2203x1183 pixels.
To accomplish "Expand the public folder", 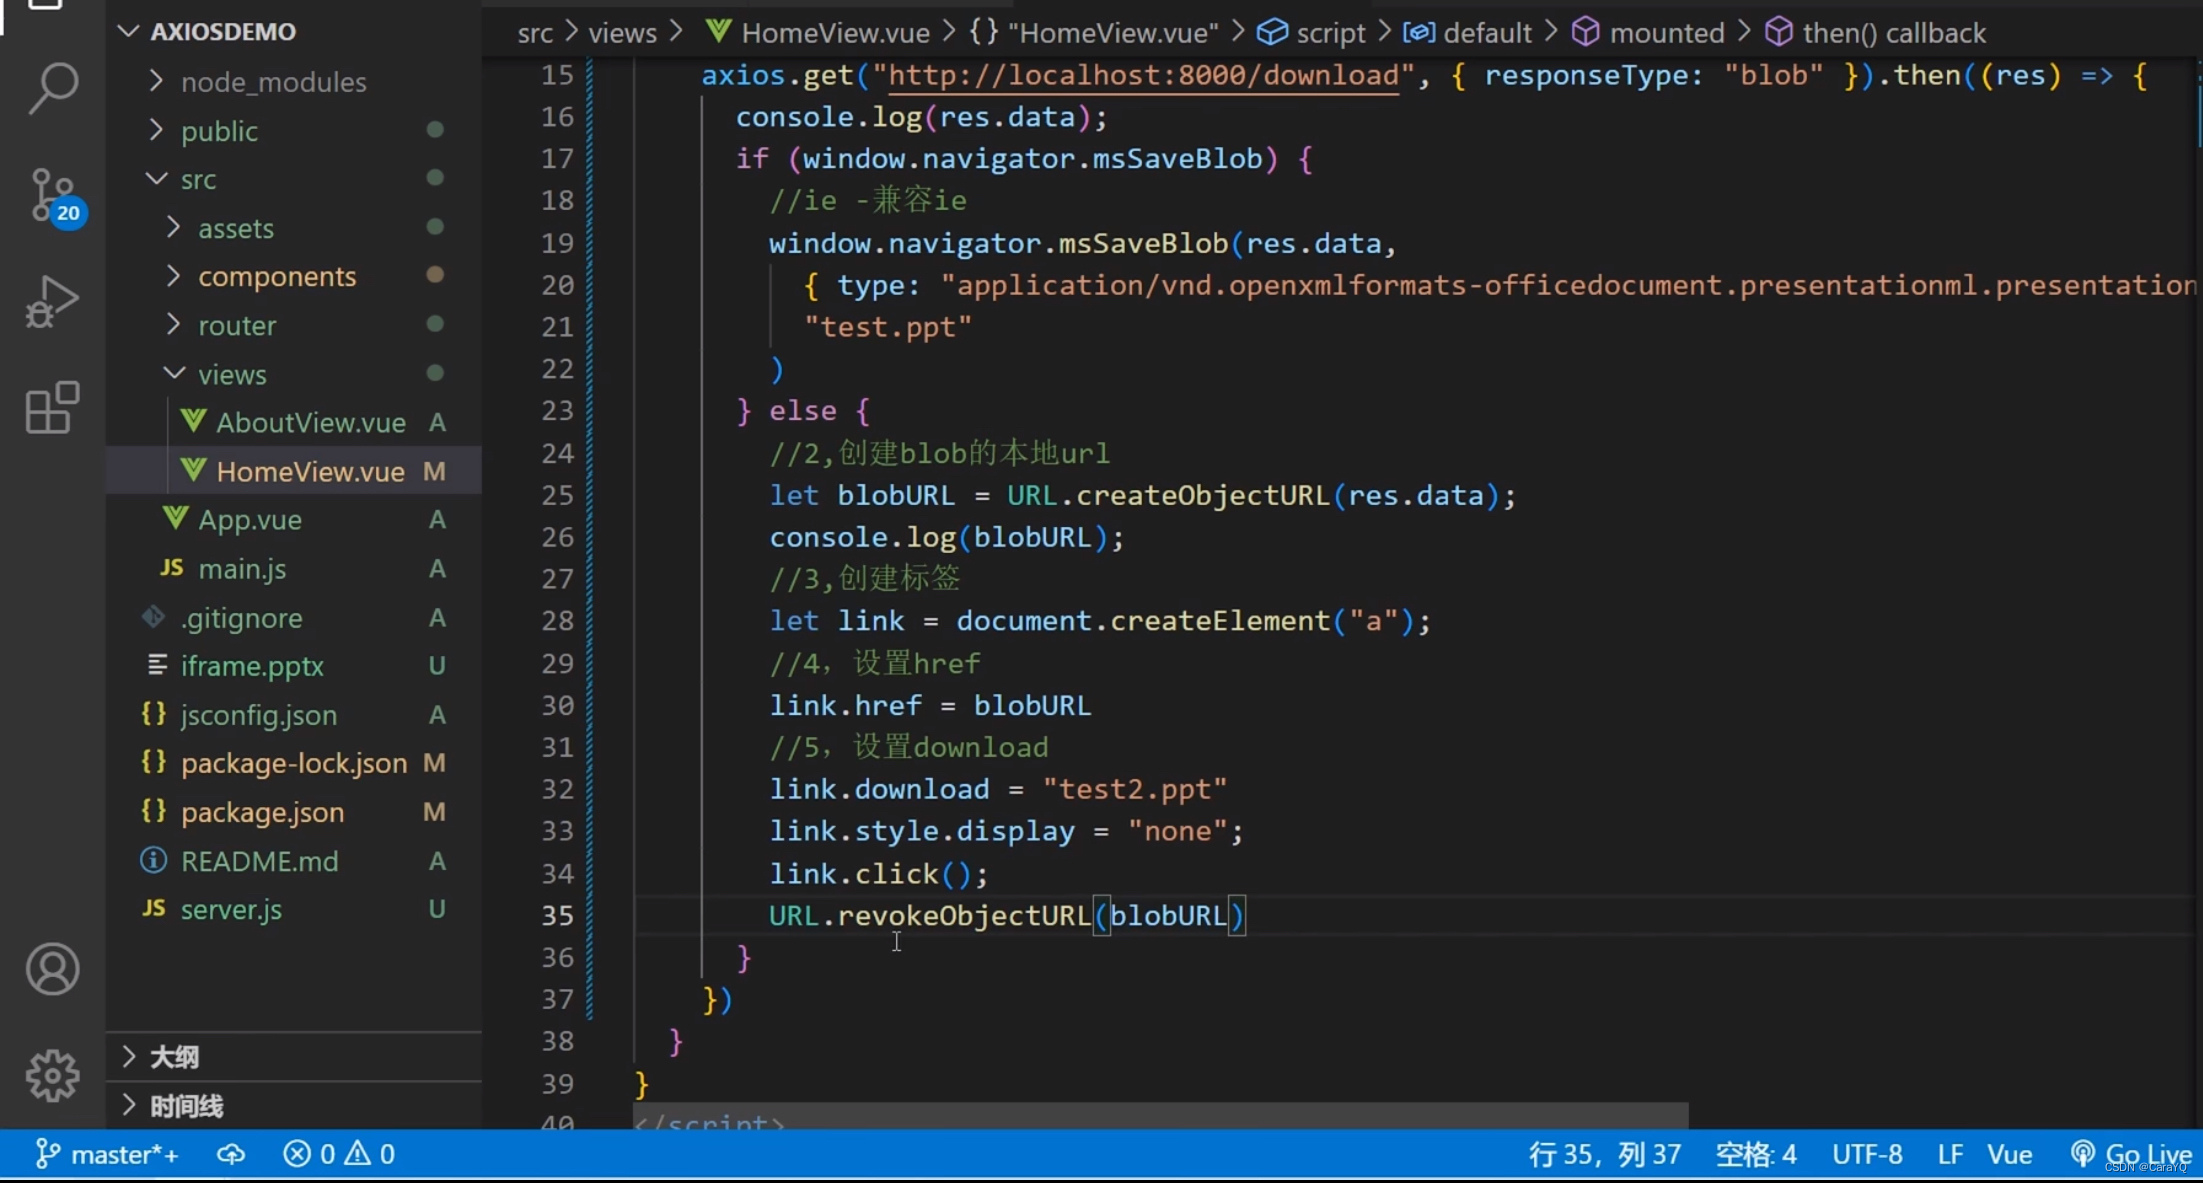I will tap(294, 131).
